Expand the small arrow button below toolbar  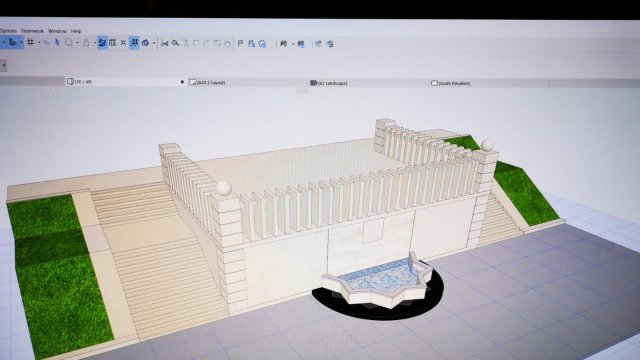(x=3, y=65)
